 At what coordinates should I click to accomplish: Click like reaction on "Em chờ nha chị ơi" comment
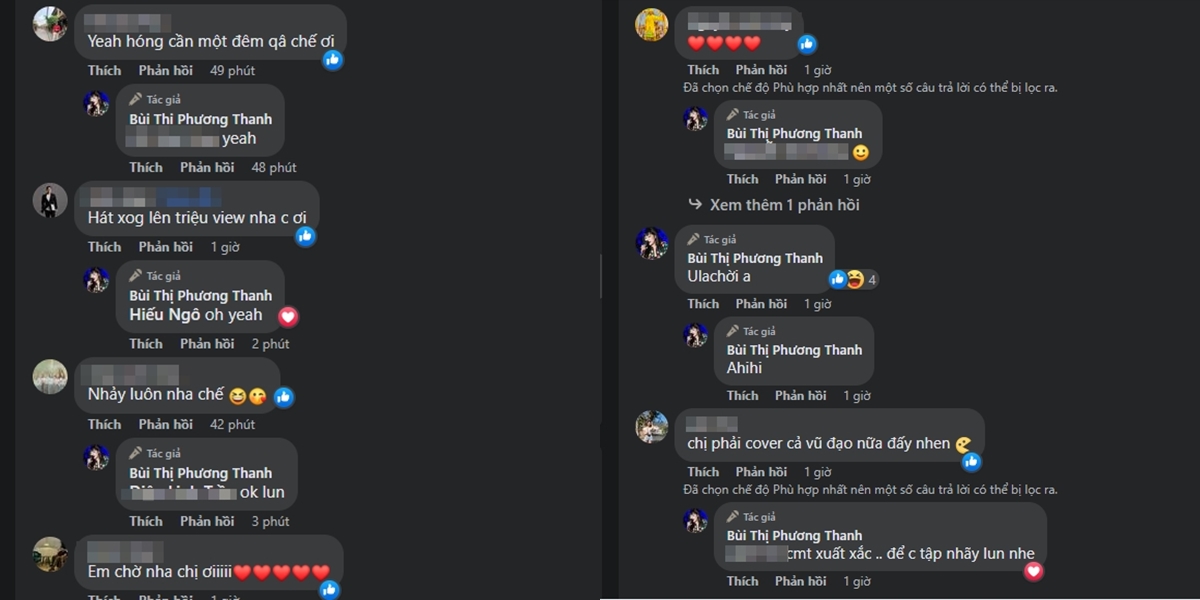(328, 589)
